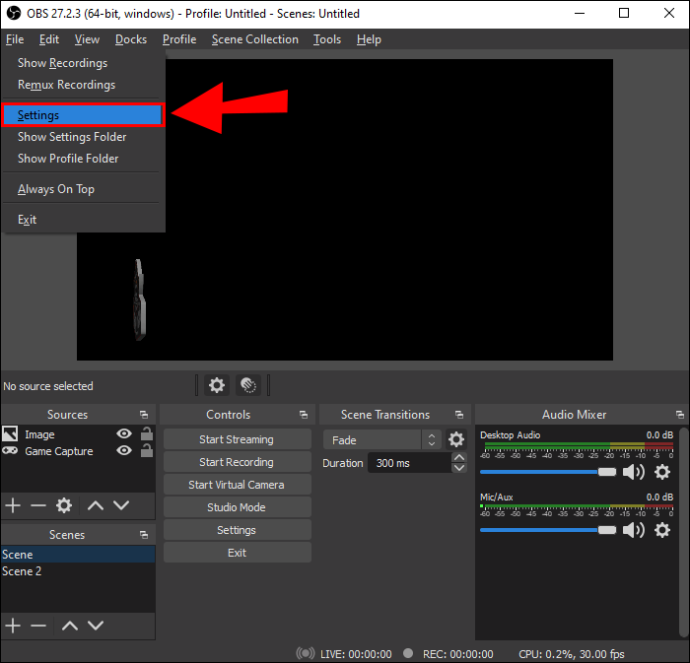Open the Help menu
The width and height of the screenshot is (690, 663).
(x=369, y=40)
